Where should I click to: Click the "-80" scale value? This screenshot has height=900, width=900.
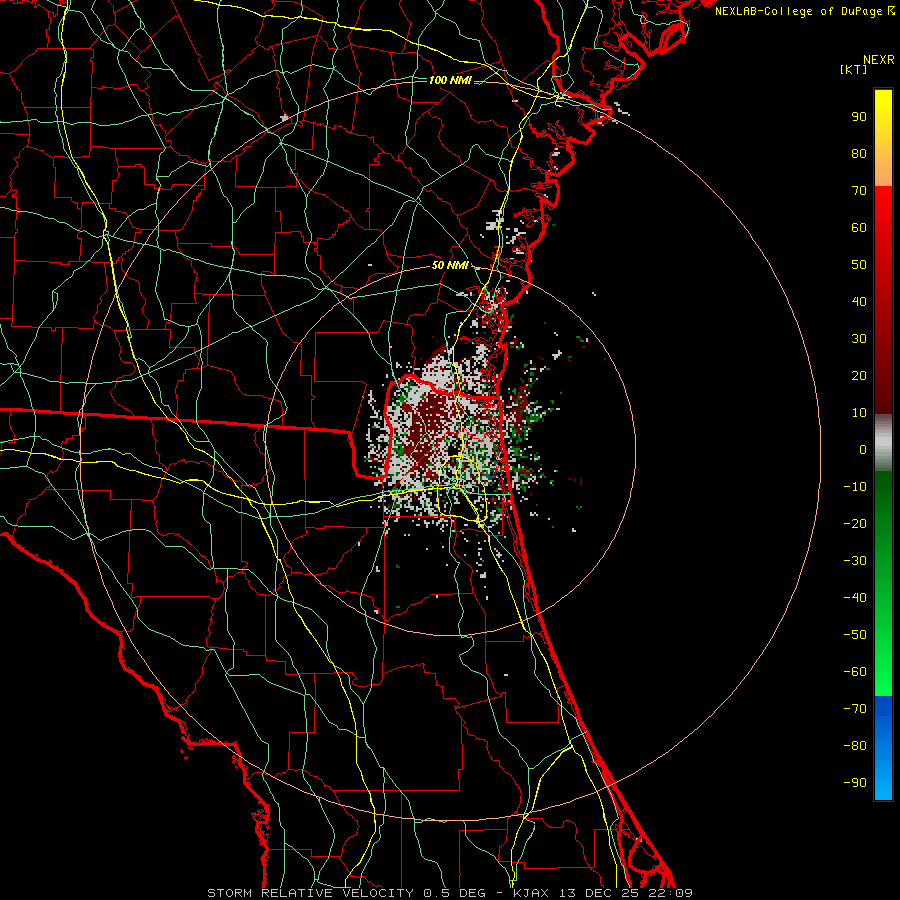[x=855, y=746]
